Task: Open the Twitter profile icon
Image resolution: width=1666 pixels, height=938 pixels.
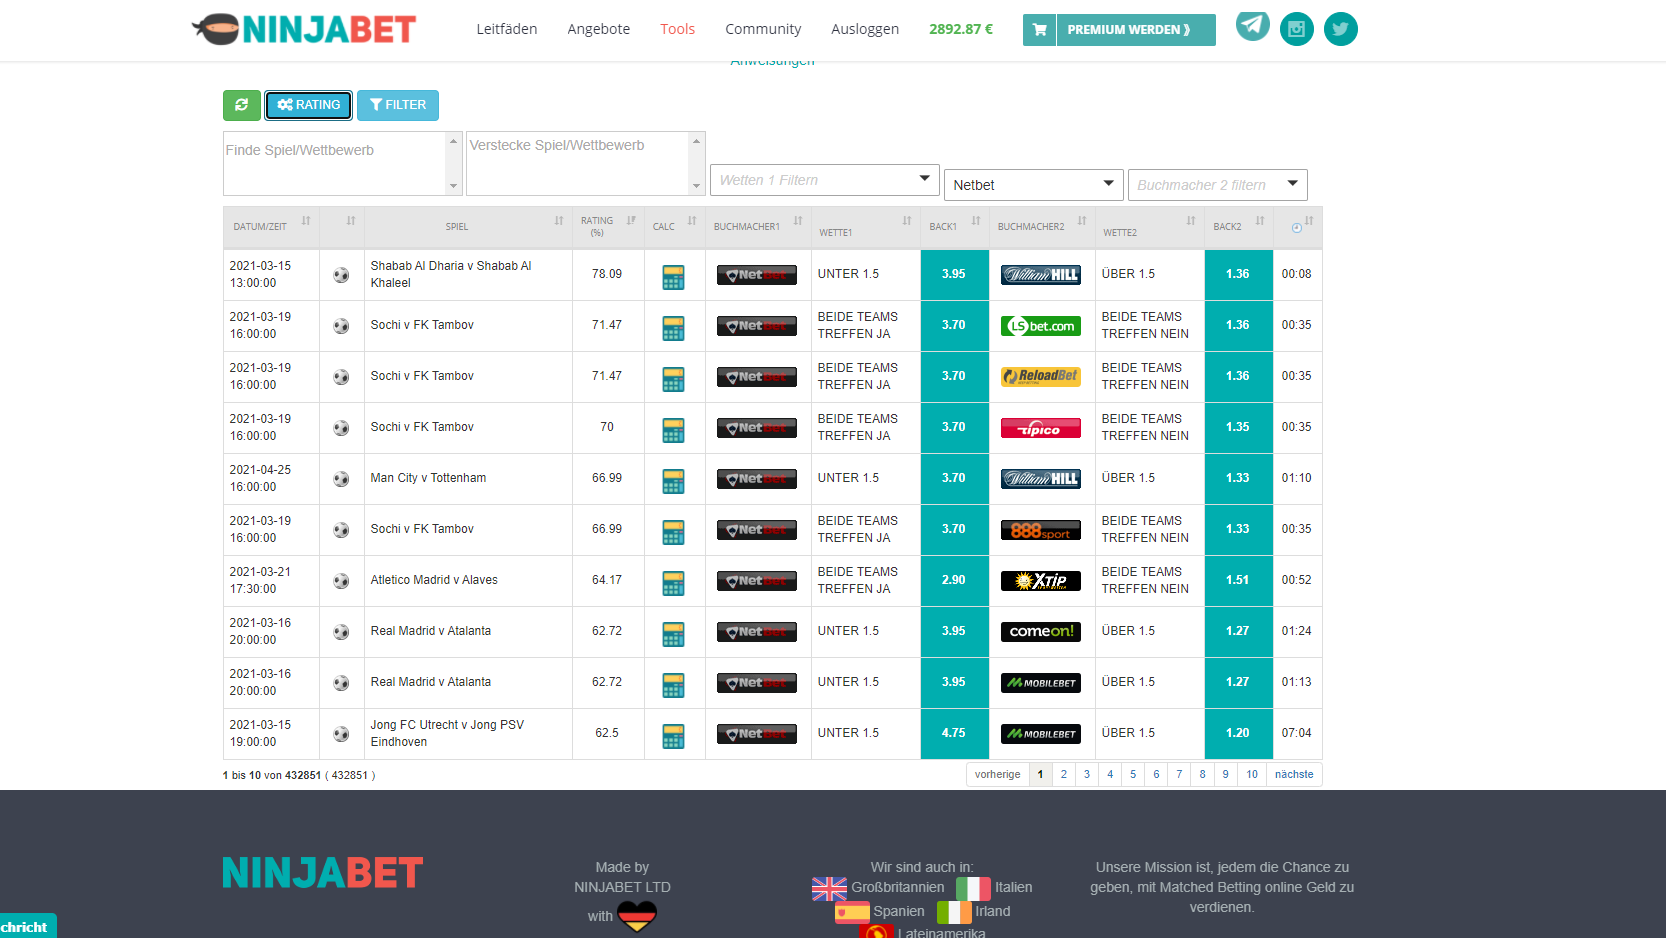Action: pos(1340,29)
